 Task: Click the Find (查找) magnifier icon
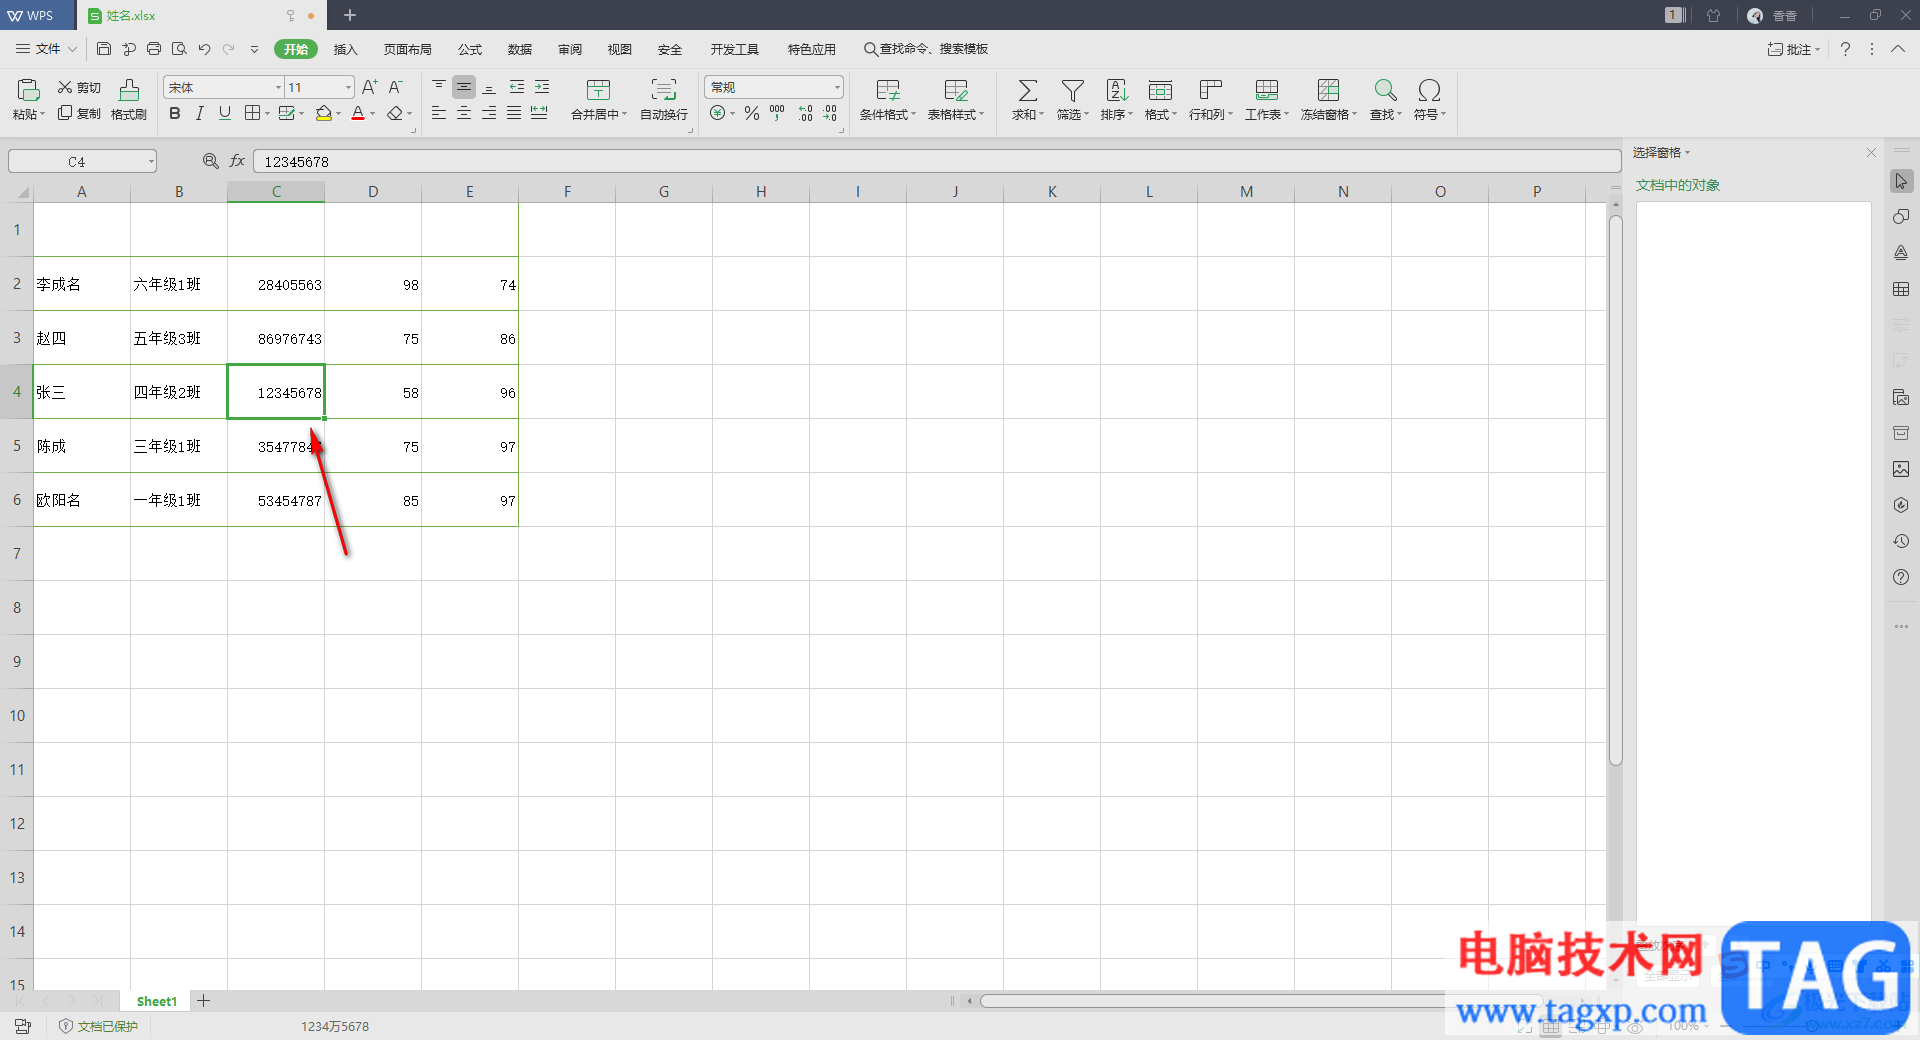tap(1385, 90)
